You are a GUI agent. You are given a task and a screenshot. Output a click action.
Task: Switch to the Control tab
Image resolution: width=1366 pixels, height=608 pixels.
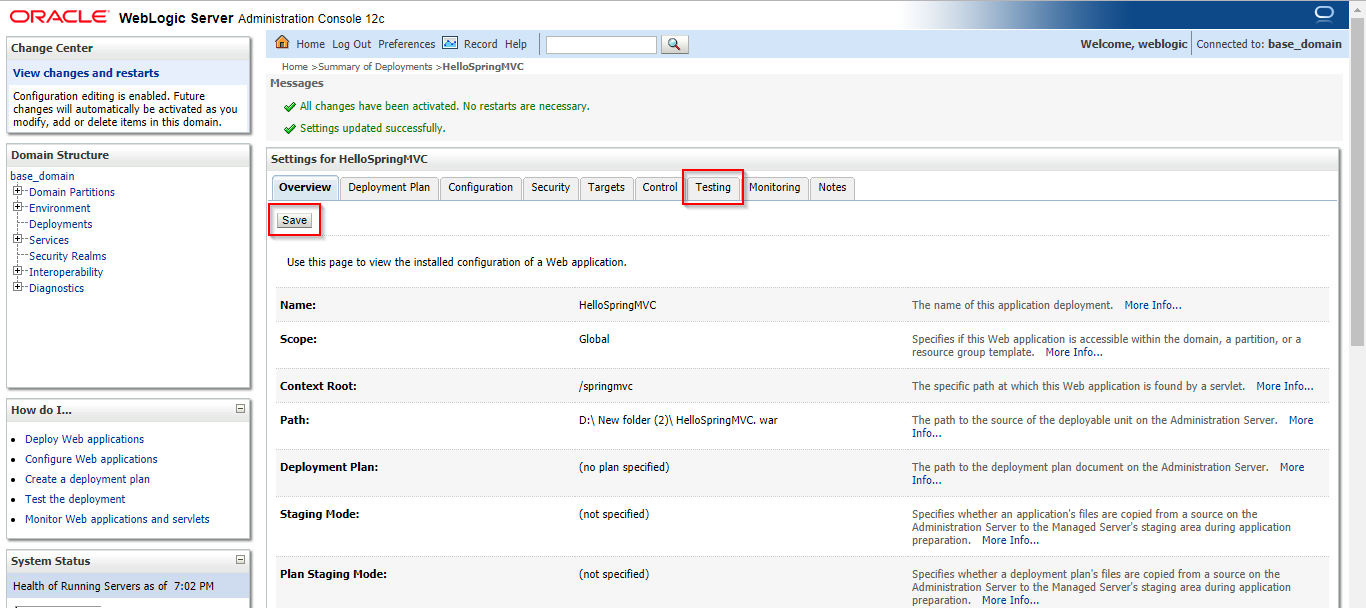click(660, 188)
